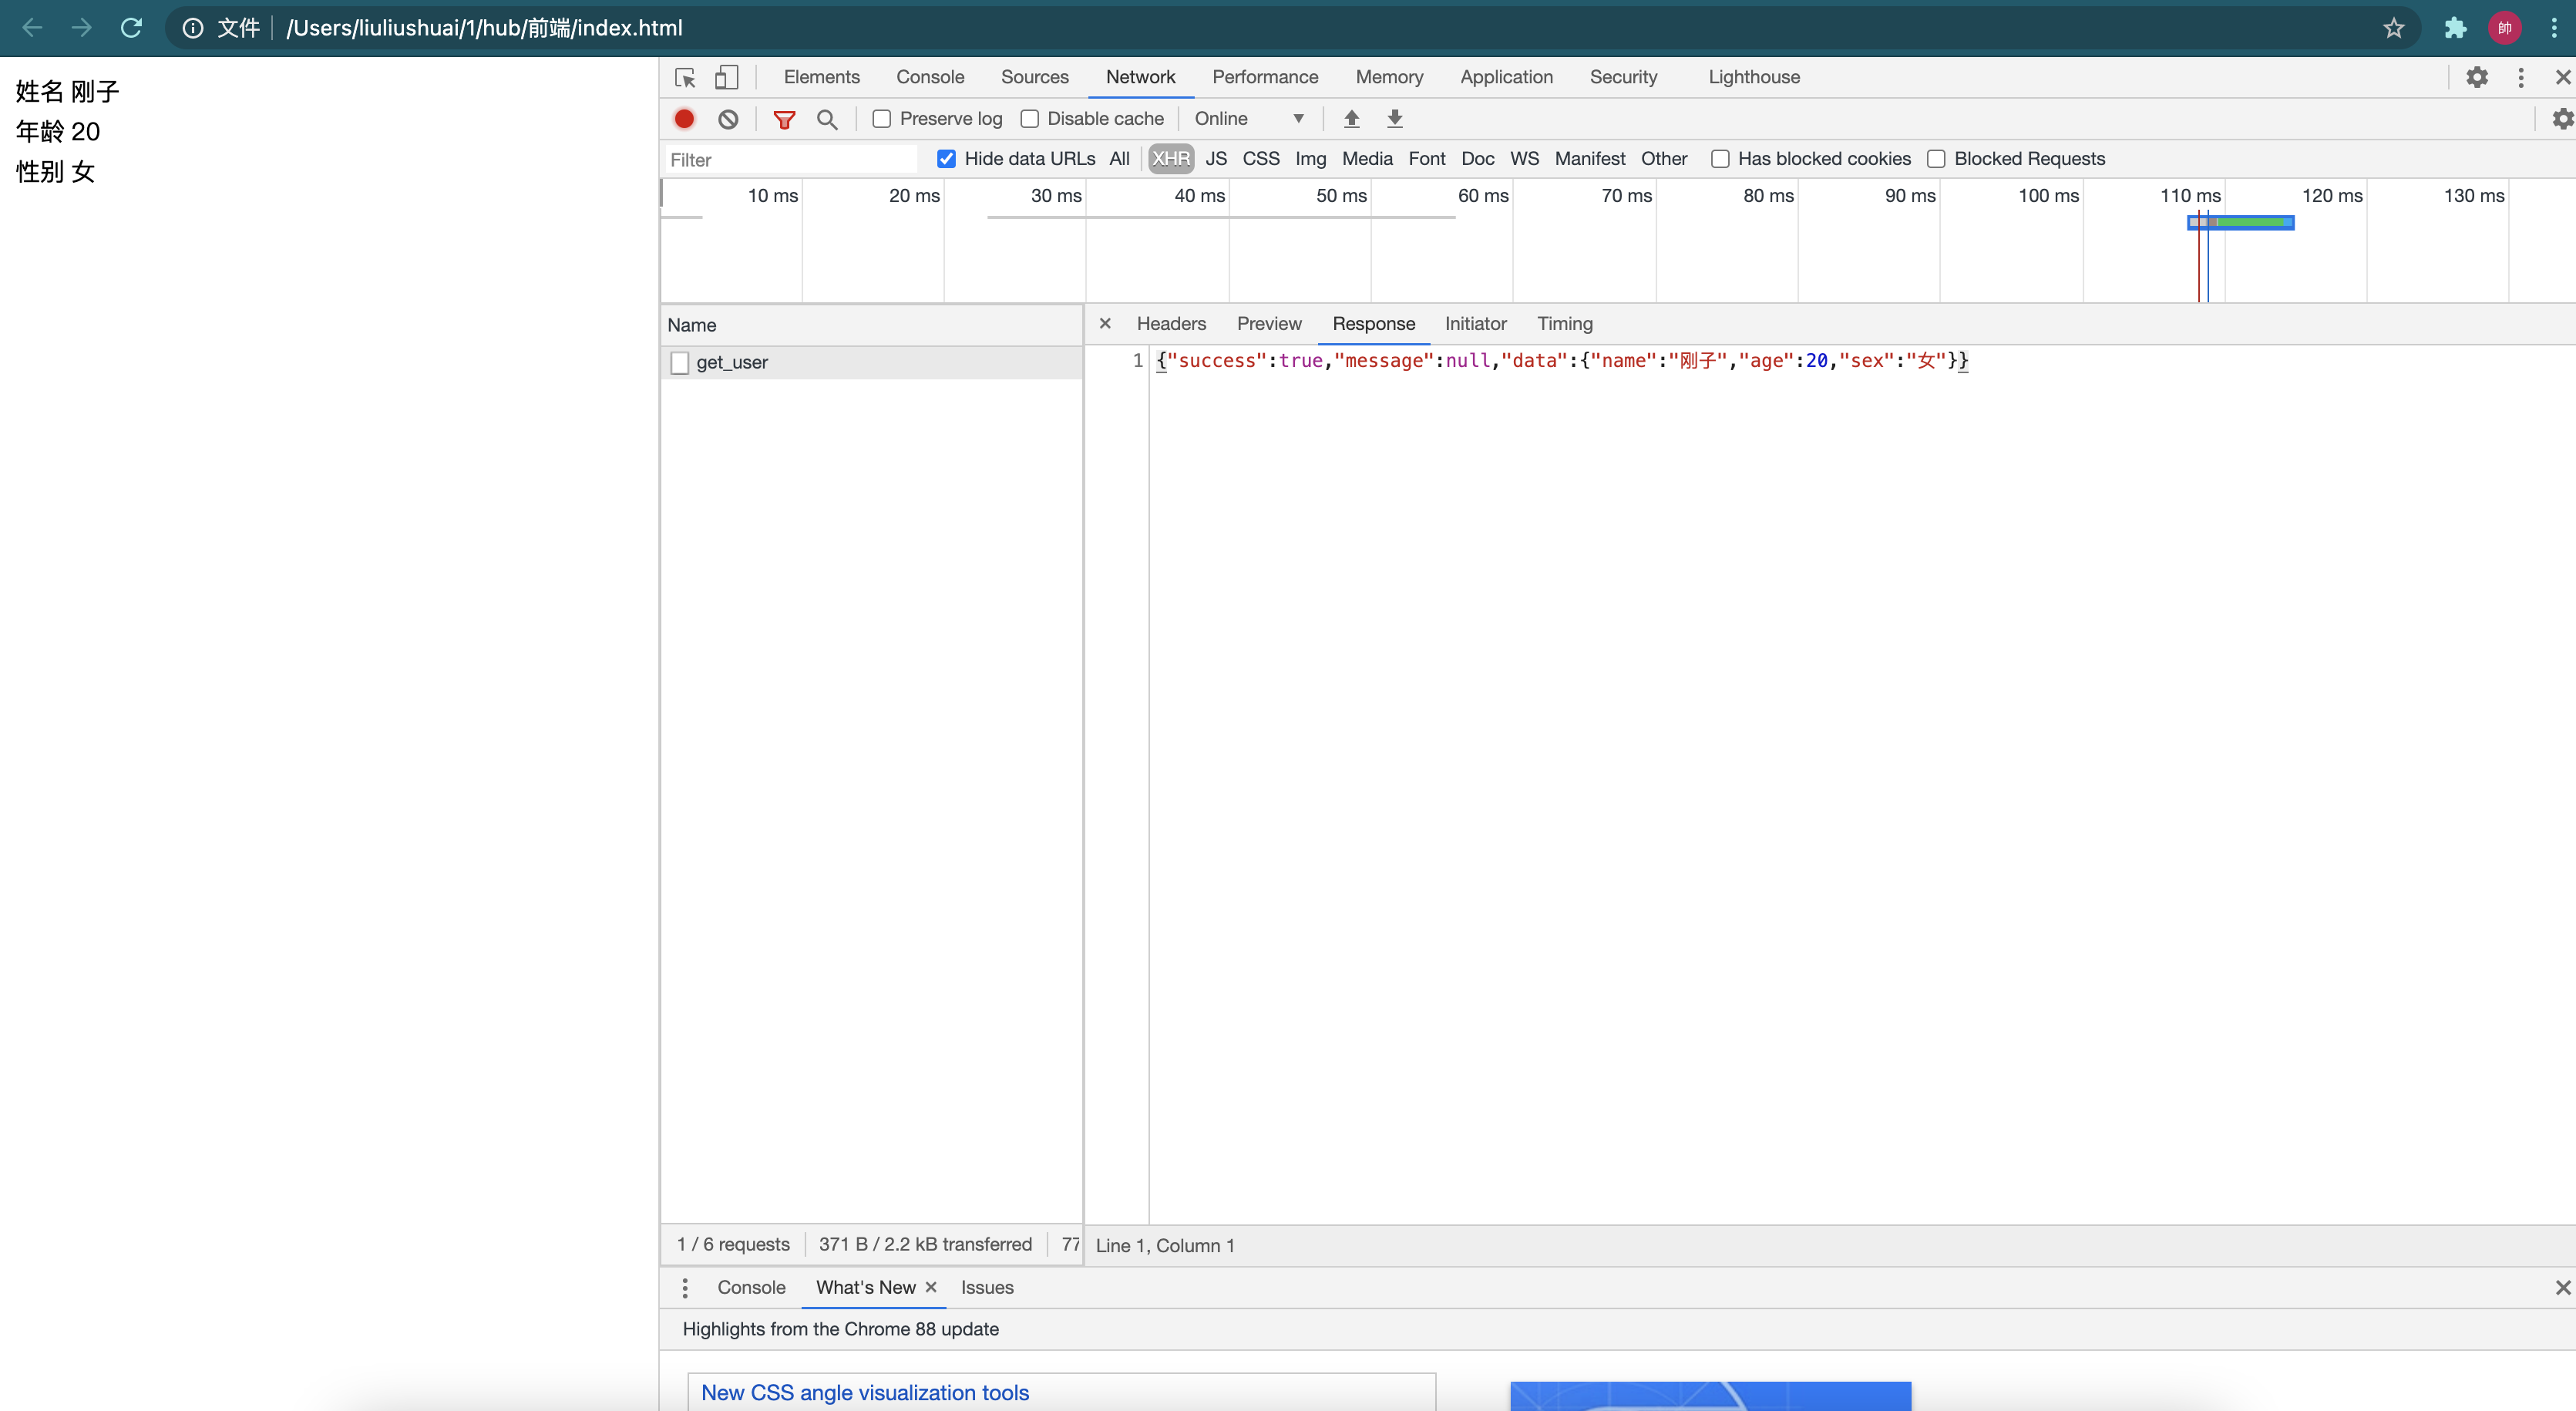
Task: Open the network search magnifier
Action: click(827, 119)
